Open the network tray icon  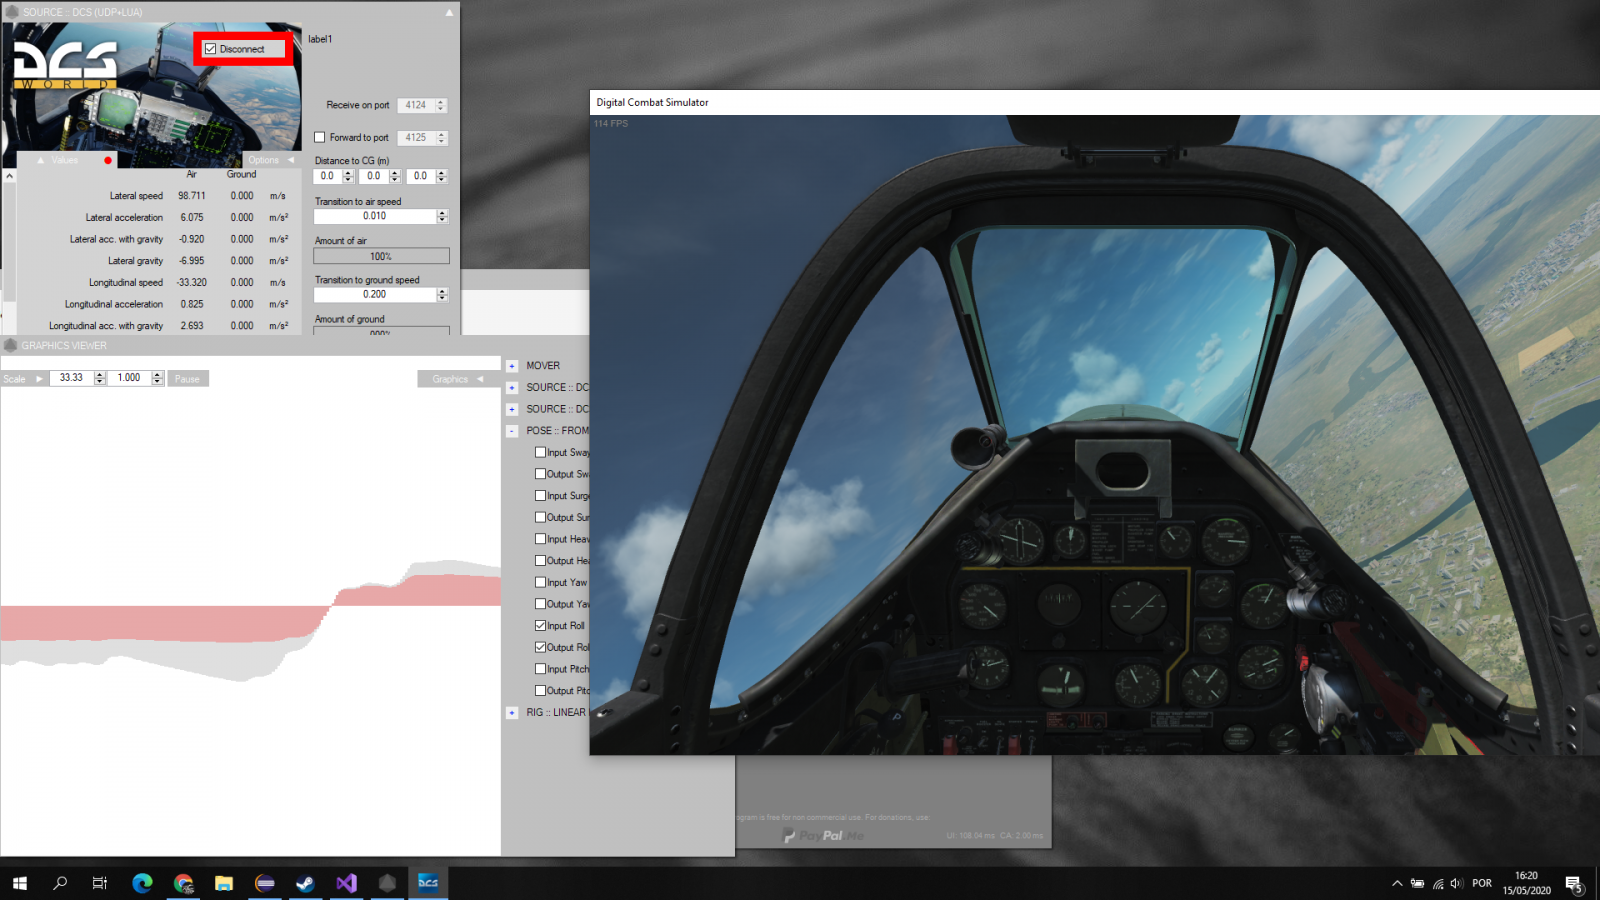coord(1438,883)
